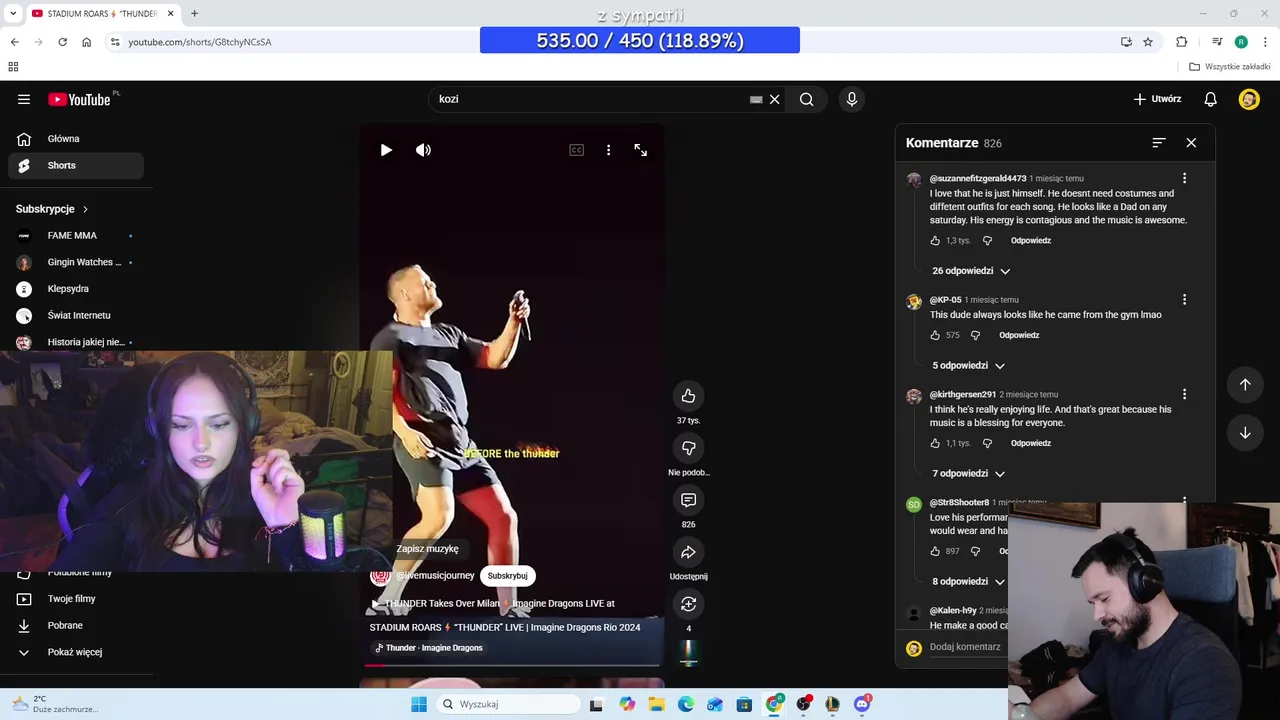Image resolution: width=1280 pixels, height=720 pixels.
Task: Open Wszystkie zakładki bookmarks folder
Action: pos(1230,67)
